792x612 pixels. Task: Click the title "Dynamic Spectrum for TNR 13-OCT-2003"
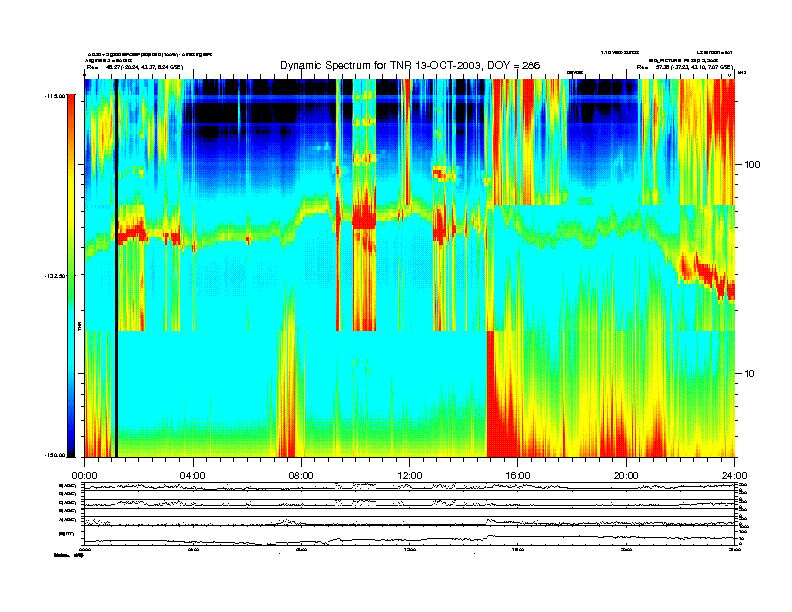(x=381, y=66)
